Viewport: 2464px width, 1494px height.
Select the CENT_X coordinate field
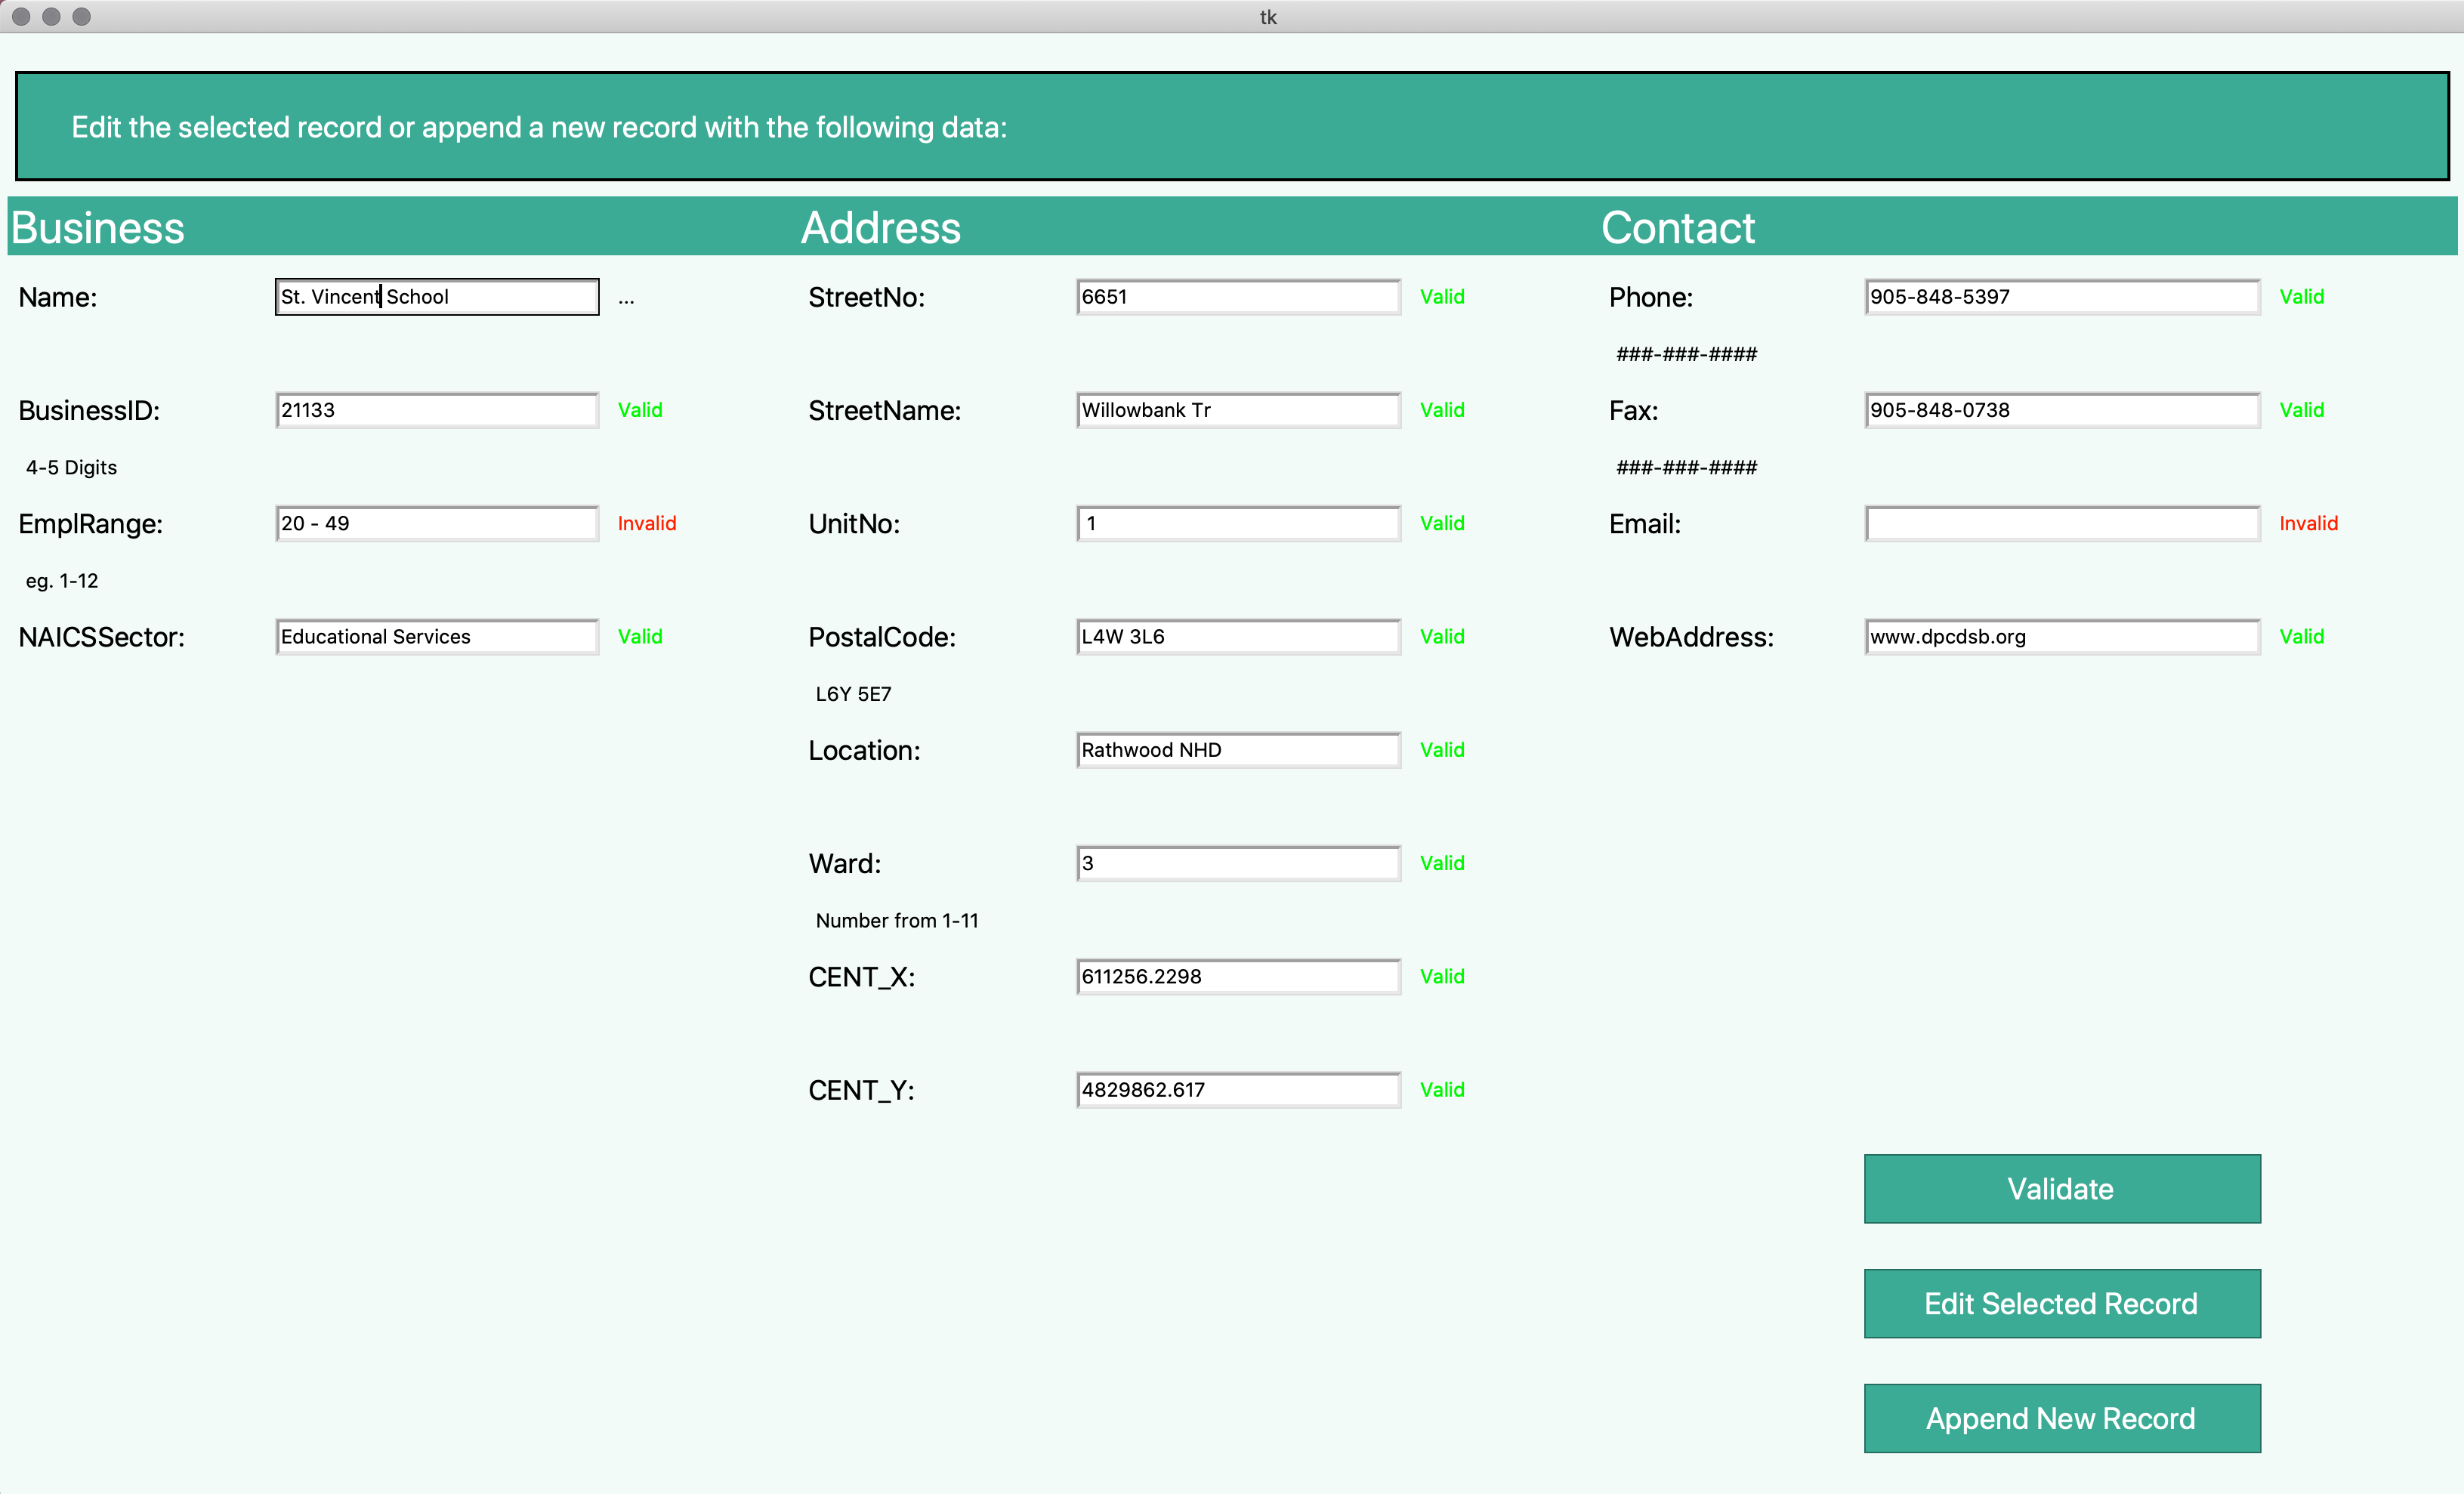1238,976
